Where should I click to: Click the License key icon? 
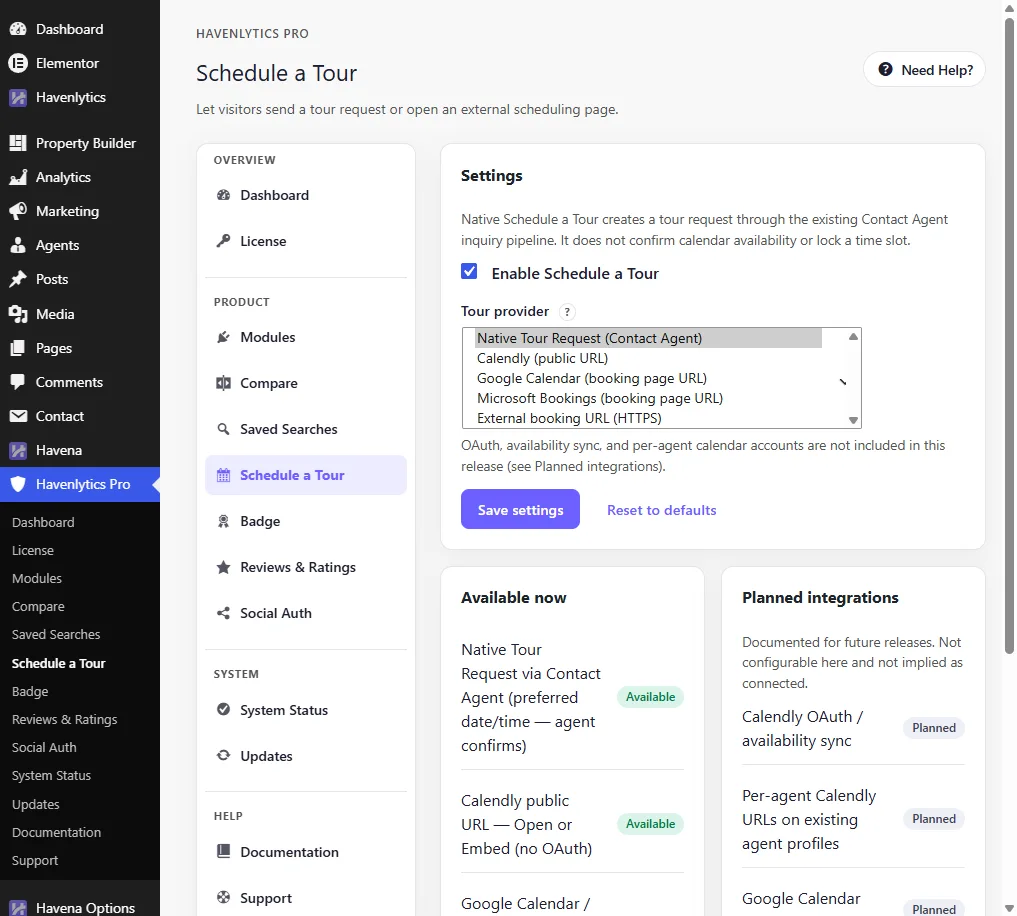point(223,241)
